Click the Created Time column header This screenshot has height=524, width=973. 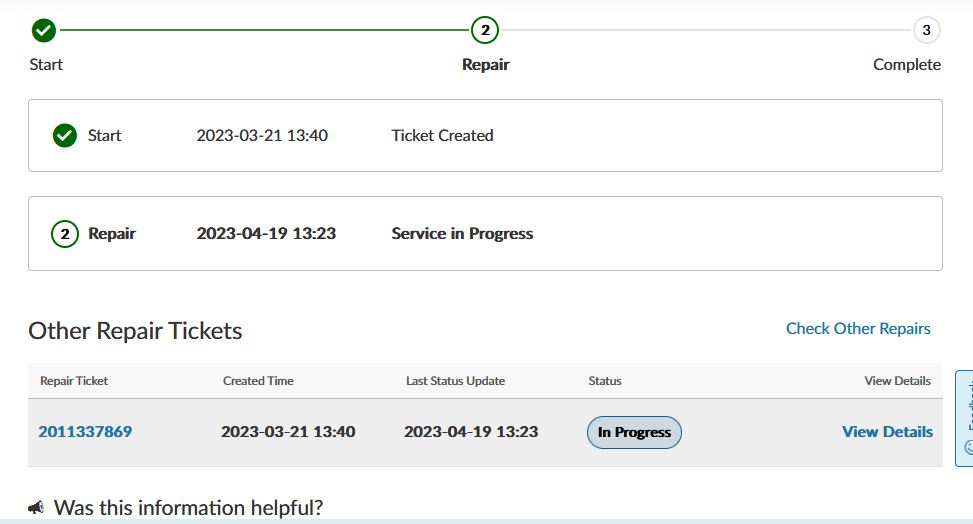coord(258,381)
